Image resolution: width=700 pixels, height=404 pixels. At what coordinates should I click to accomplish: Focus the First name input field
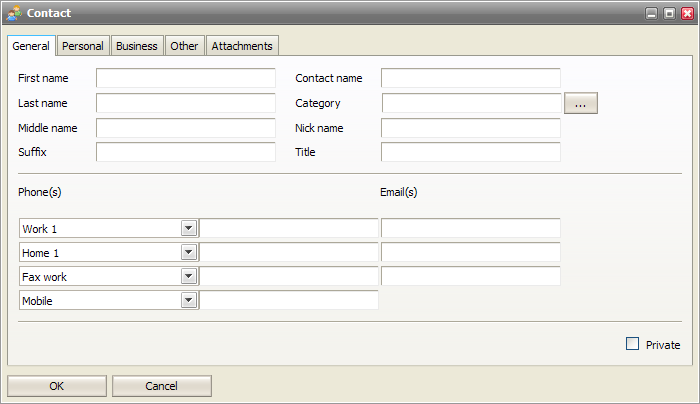point(185,78)
